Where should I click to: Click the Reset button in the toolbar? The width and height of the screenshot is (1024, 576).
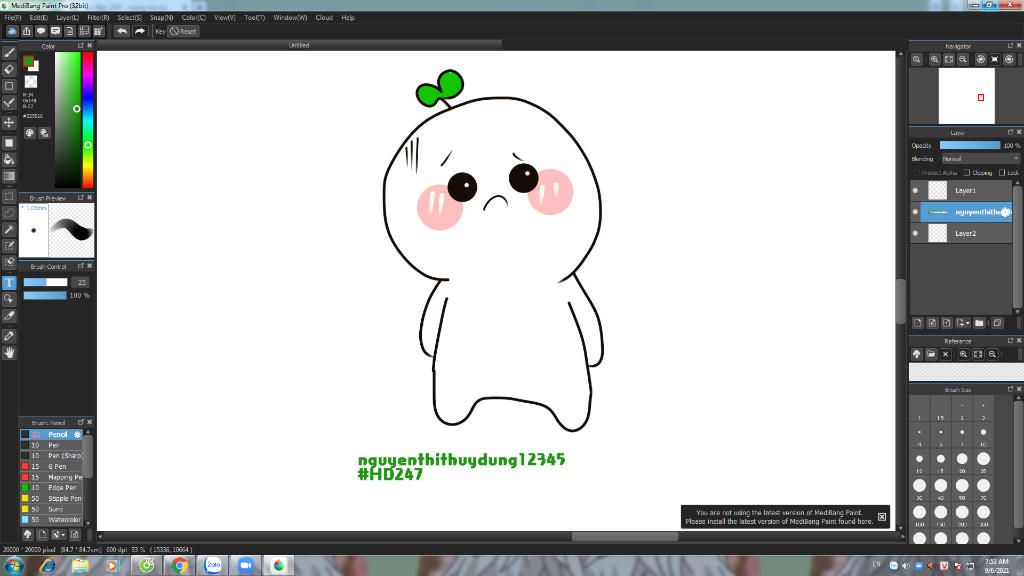(184, 31)
